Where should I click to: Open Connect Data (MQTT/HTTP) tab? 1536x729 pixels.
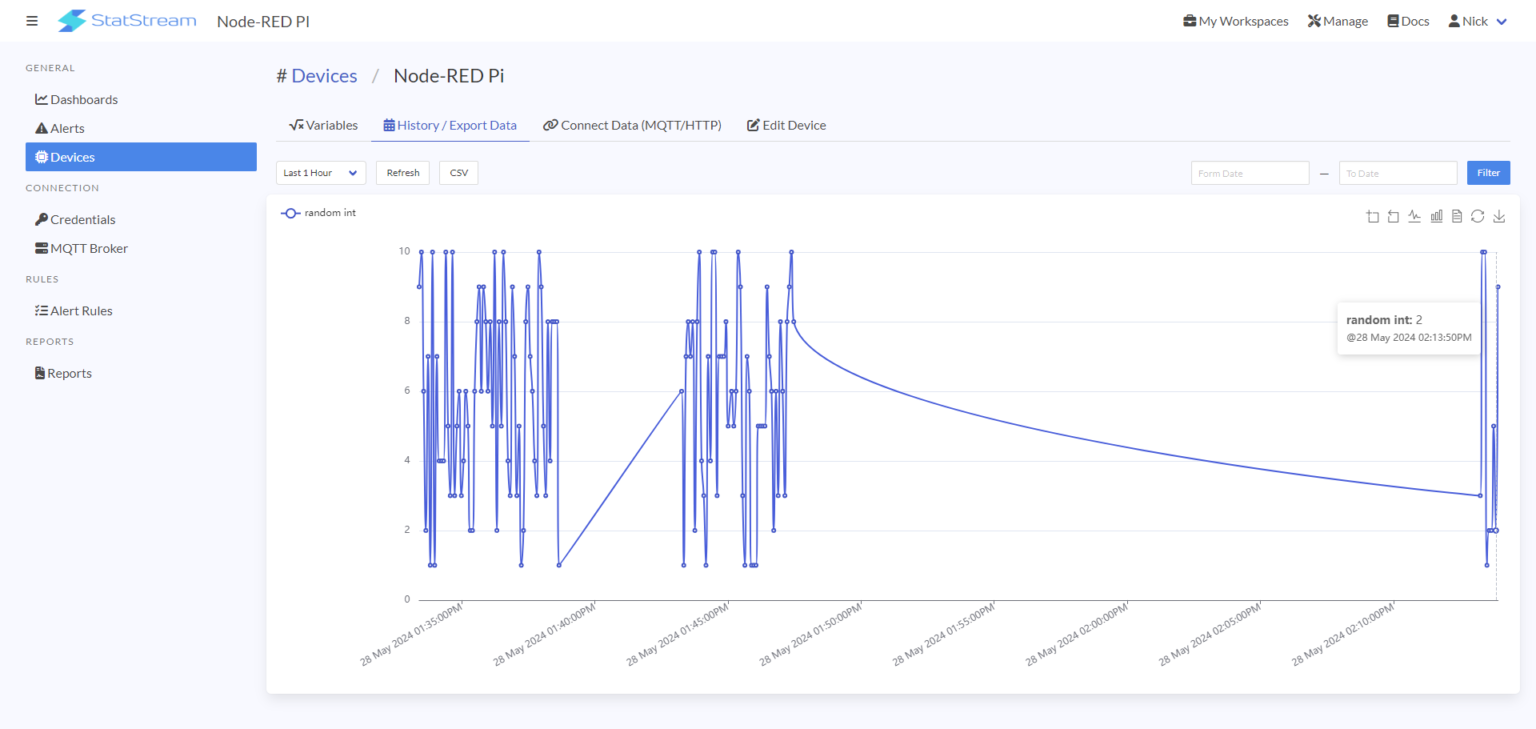pyautogui.click(x=632, y=125)
